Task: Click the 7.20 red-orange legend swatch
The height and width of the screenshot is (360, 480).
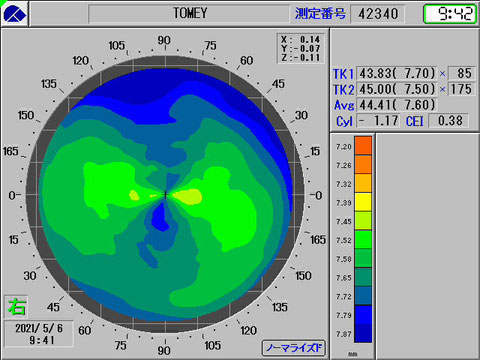Action: tap(363, 146)
